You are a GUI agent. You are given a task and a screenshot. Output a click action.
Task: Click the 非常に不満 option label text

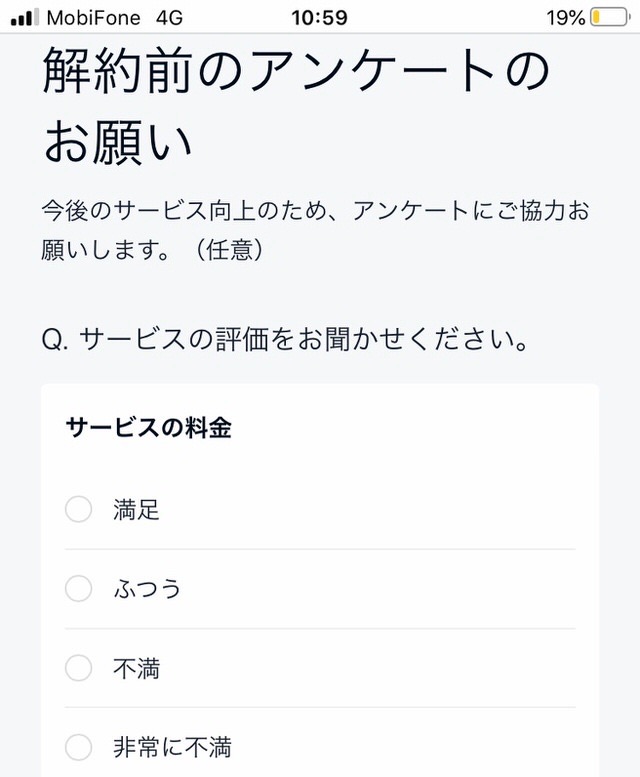(x=172, y=747)
